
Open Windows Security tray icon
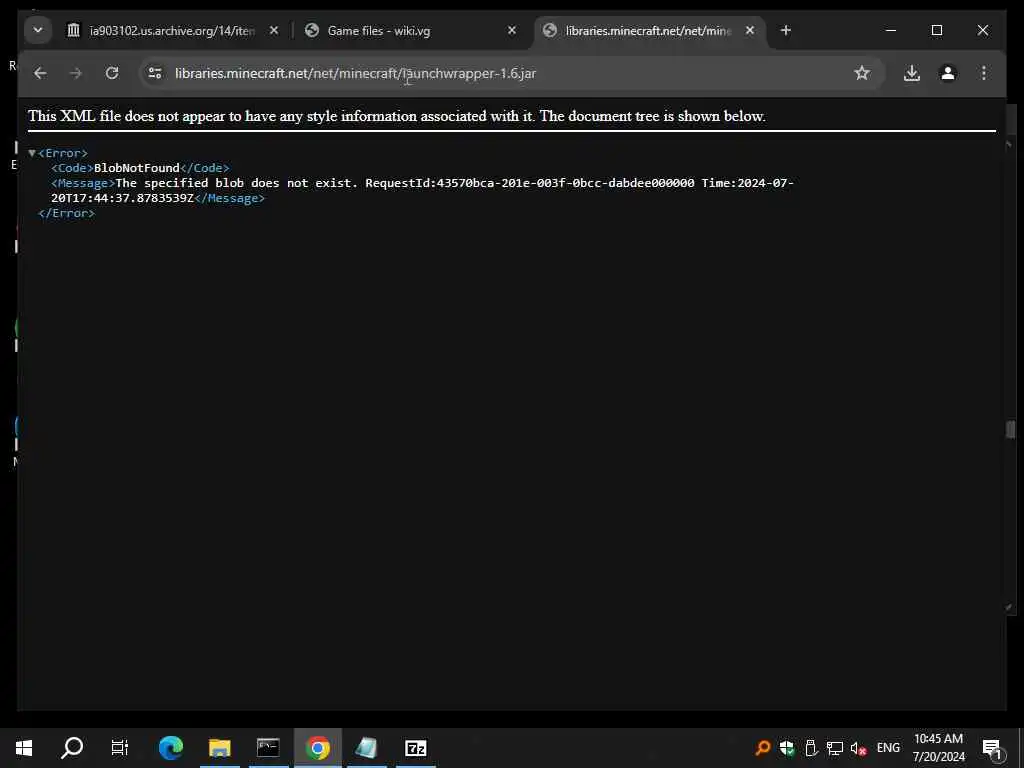787,748
